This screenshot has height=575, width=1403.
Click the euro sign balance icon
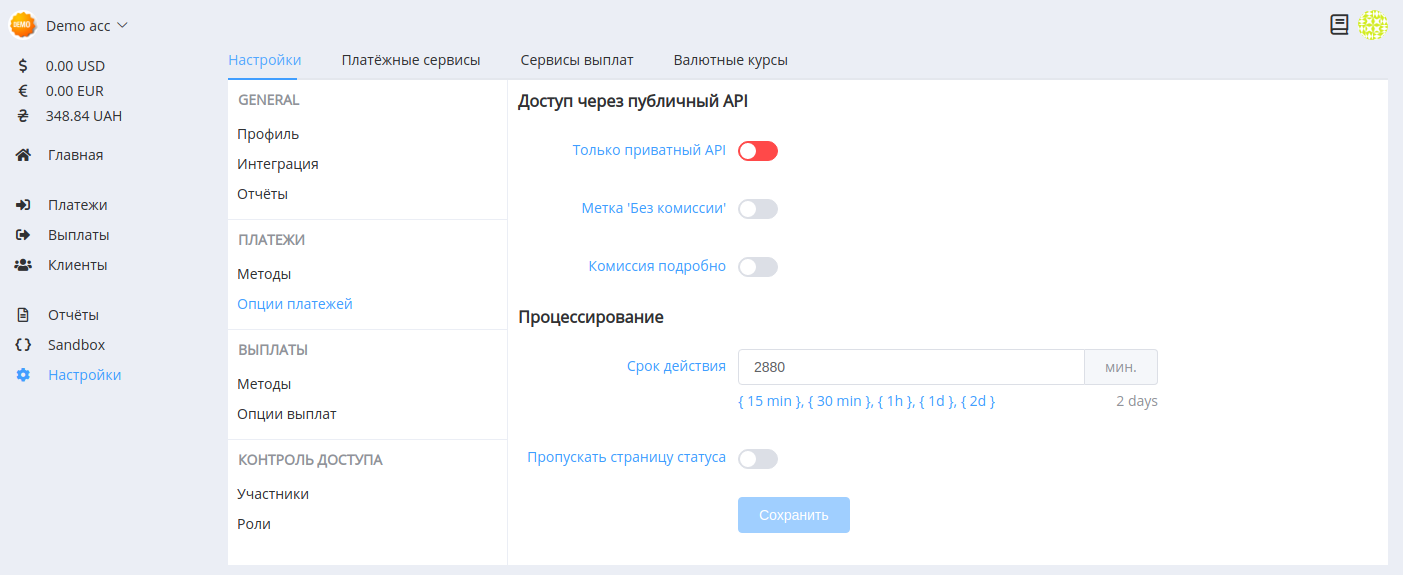pos(23,91)
